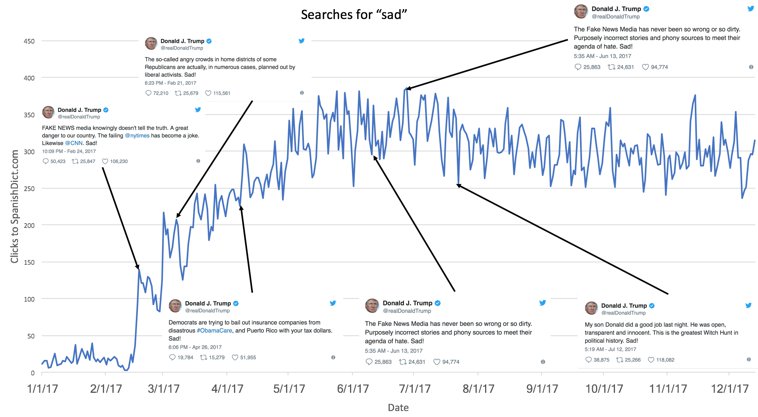The image size is (758, 417).
Task: Reply to the ObamaCare tweet
Action: click(173, 356)
